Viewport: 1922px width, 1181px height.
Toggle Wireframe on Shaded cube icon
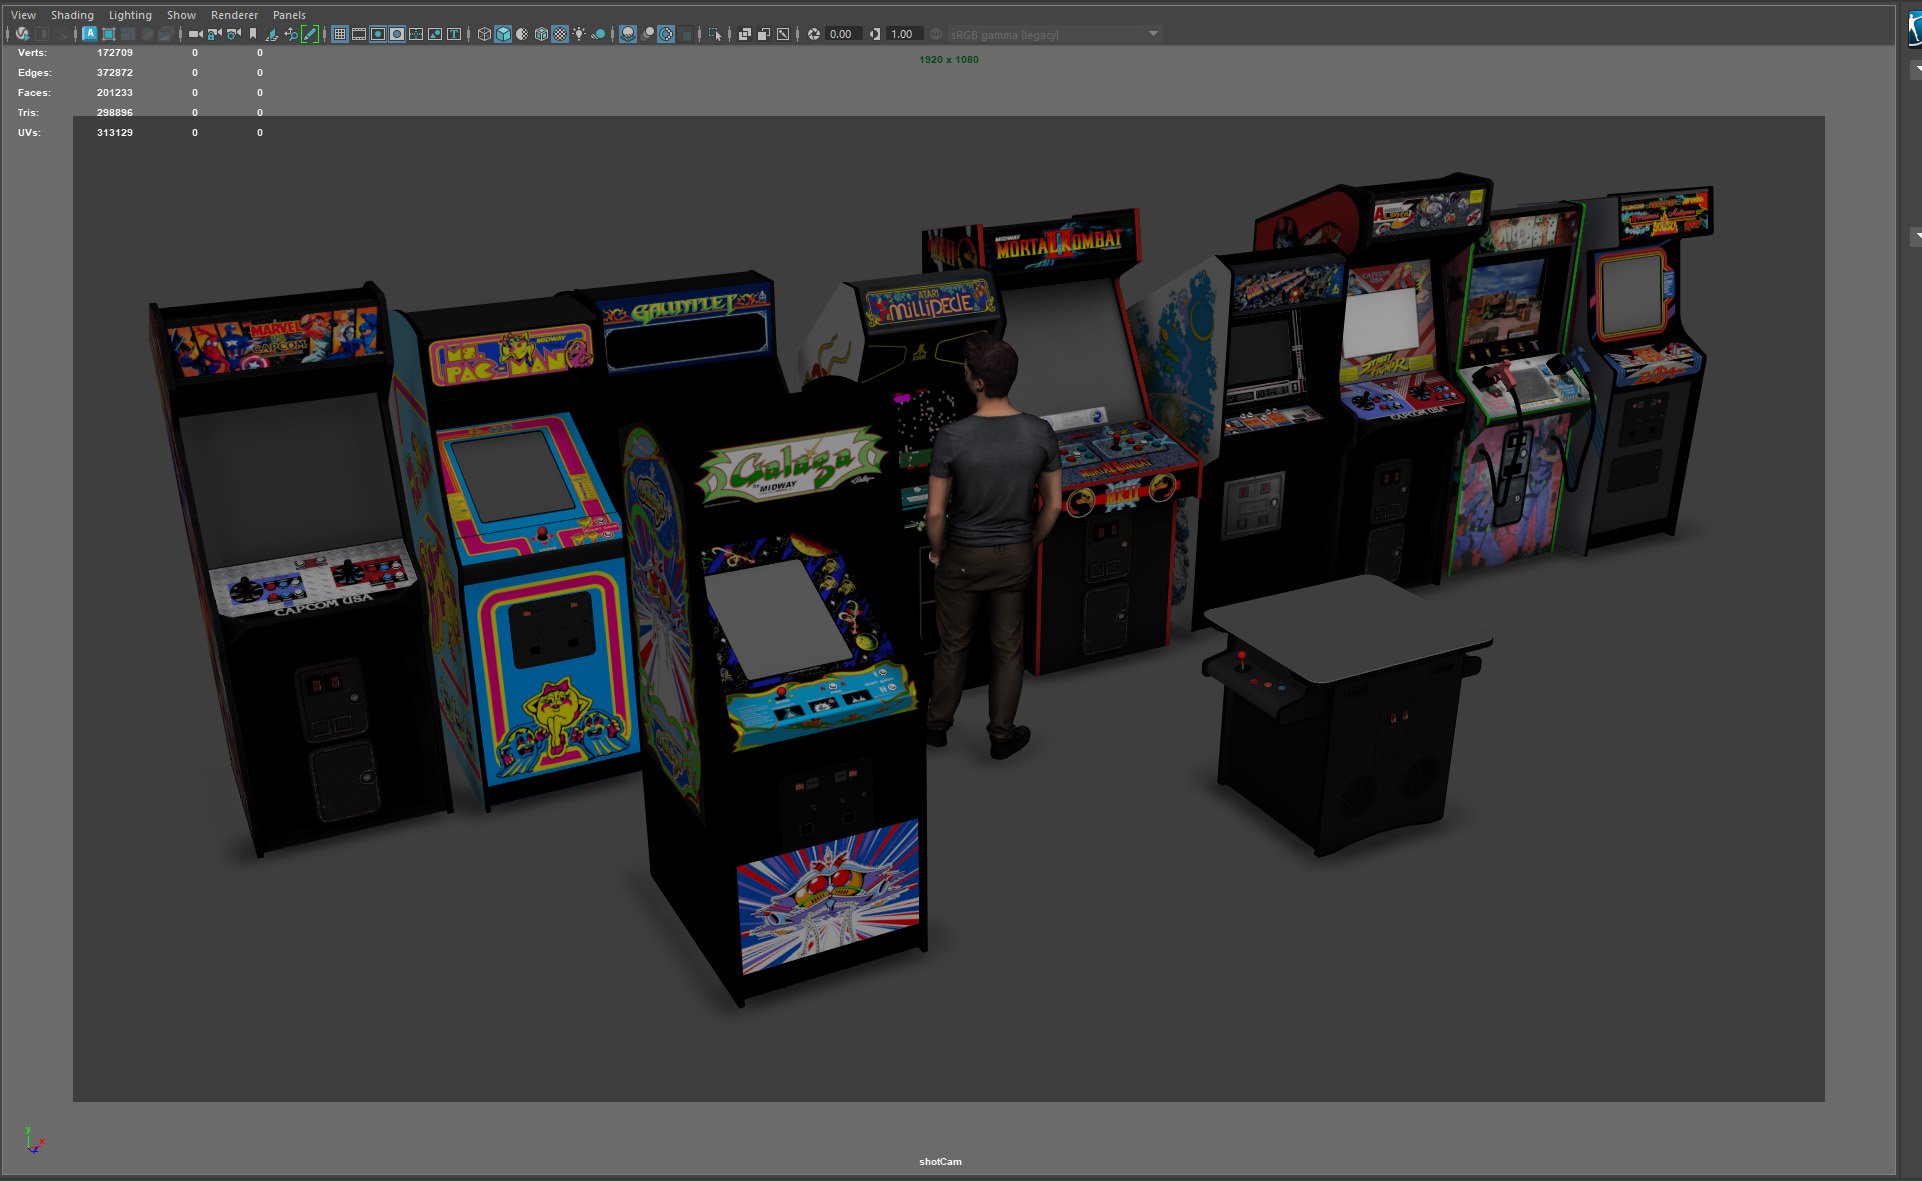point(541,34)
